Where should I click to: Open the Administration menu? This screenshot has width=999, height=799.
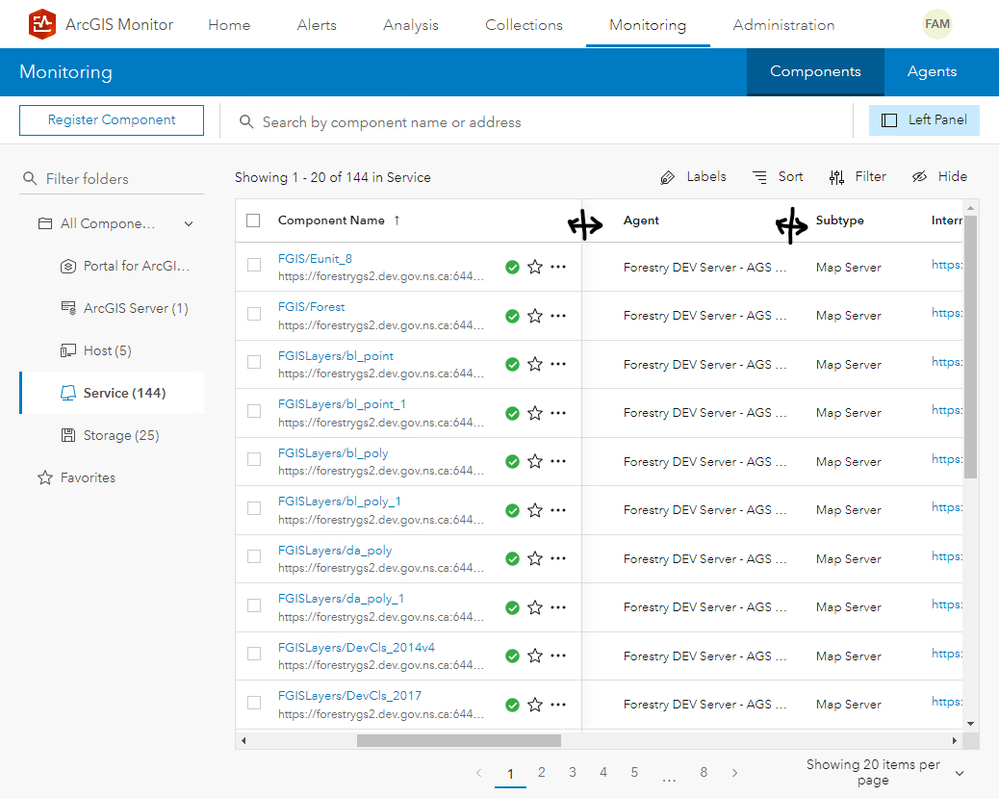tap(784, 25)
